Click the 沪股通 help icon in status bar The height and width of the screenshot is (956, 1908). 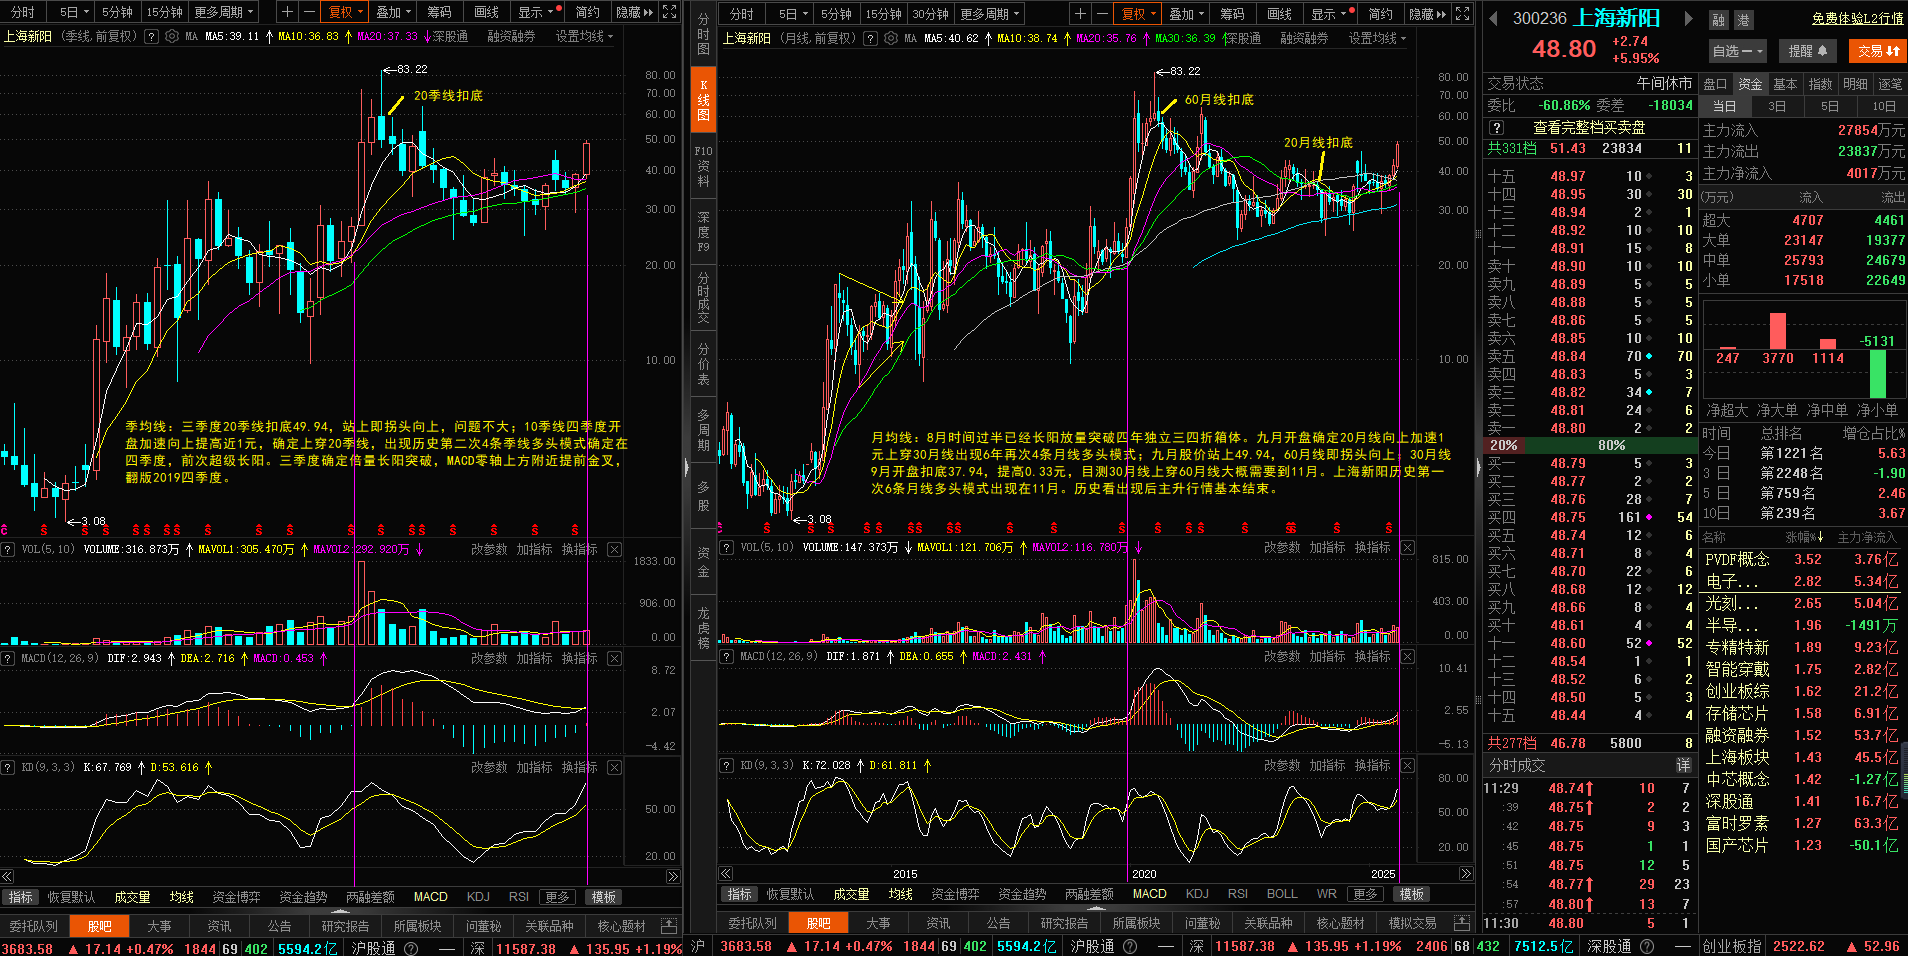411,948
